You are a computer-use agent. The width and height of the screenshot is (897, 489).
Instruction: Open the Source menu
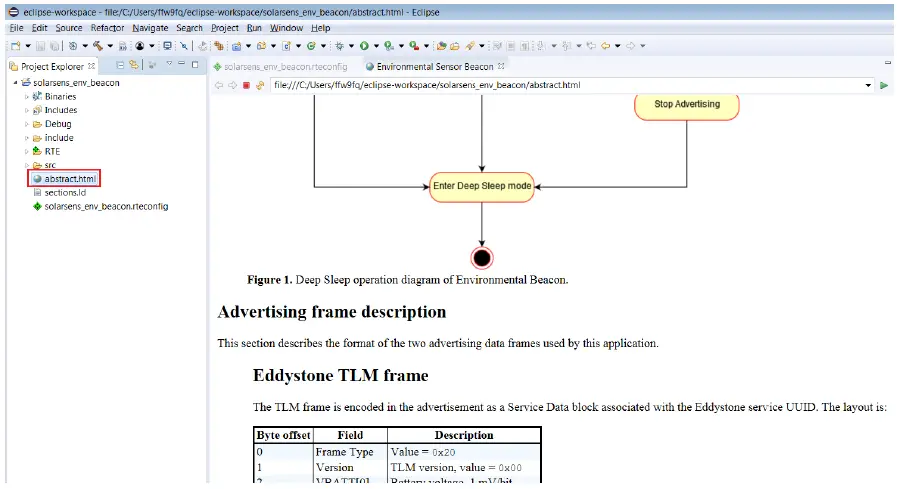pos(69,27)
